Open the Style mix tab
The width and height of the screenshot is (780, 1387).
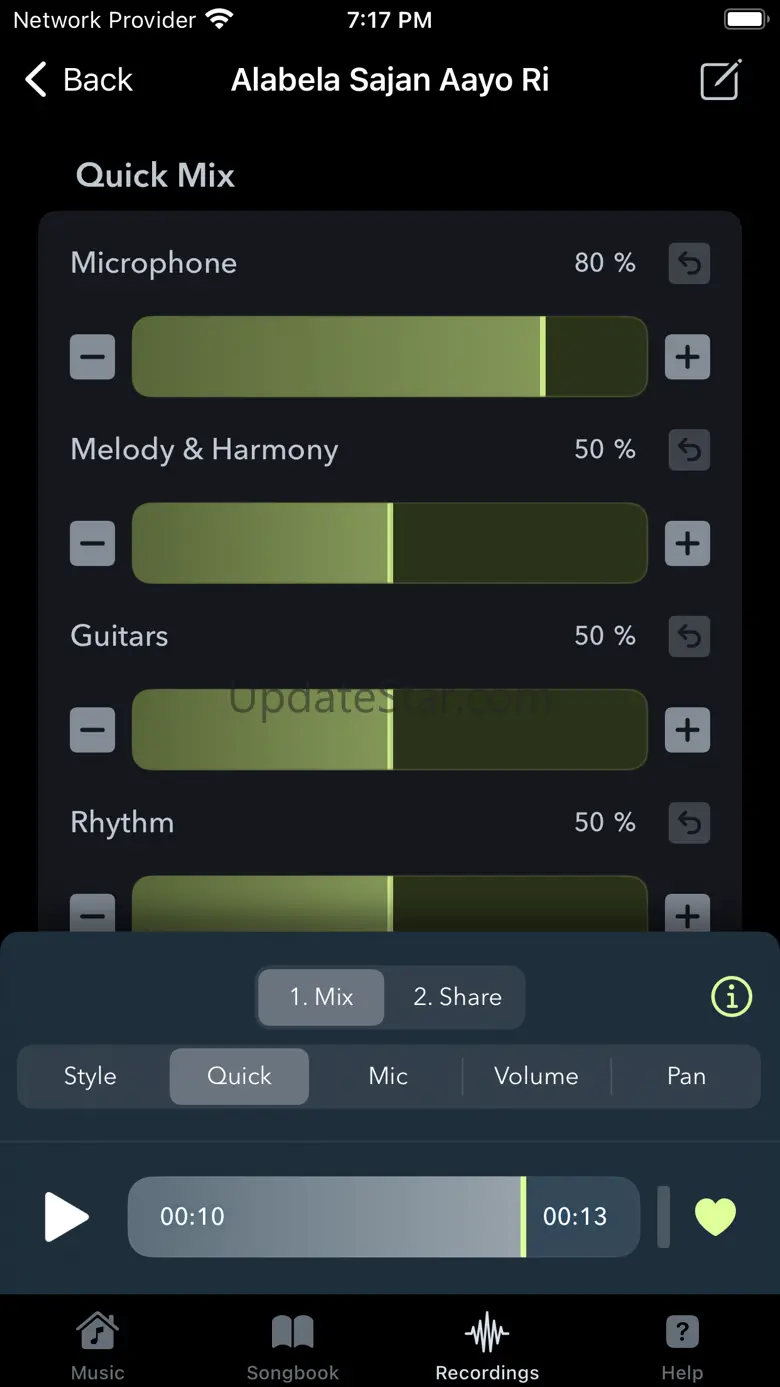point(90,1076)
